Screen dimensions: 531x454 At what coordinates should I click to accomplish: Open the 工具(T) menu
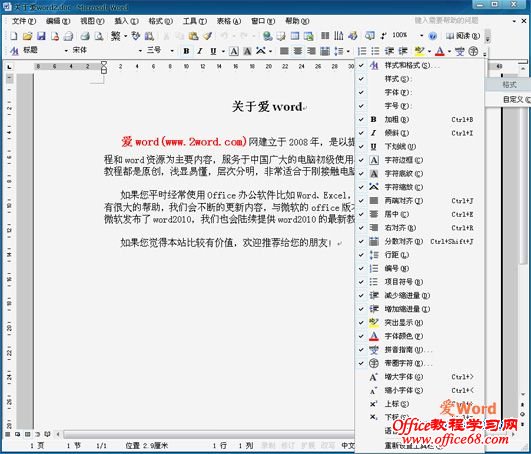pyautogui.click(x=195, y=21)
